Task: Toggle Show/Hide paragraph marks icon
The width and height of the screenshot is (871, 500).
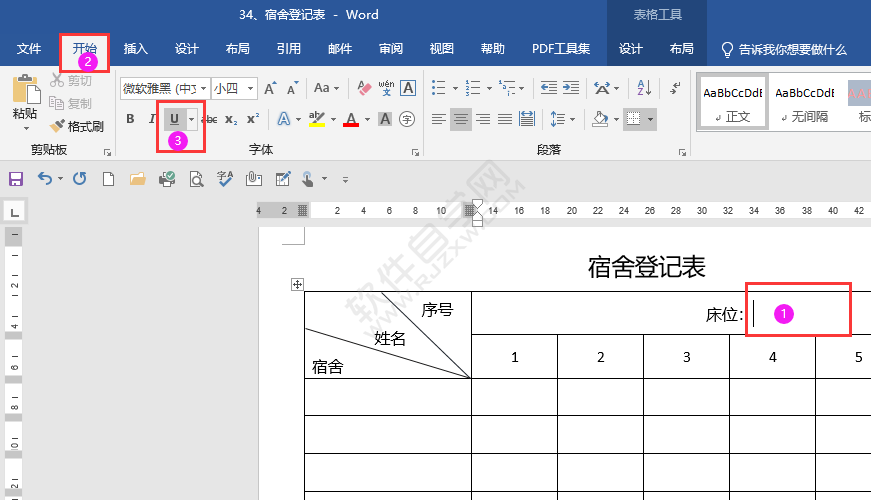Action: click(x=675, y=88)
